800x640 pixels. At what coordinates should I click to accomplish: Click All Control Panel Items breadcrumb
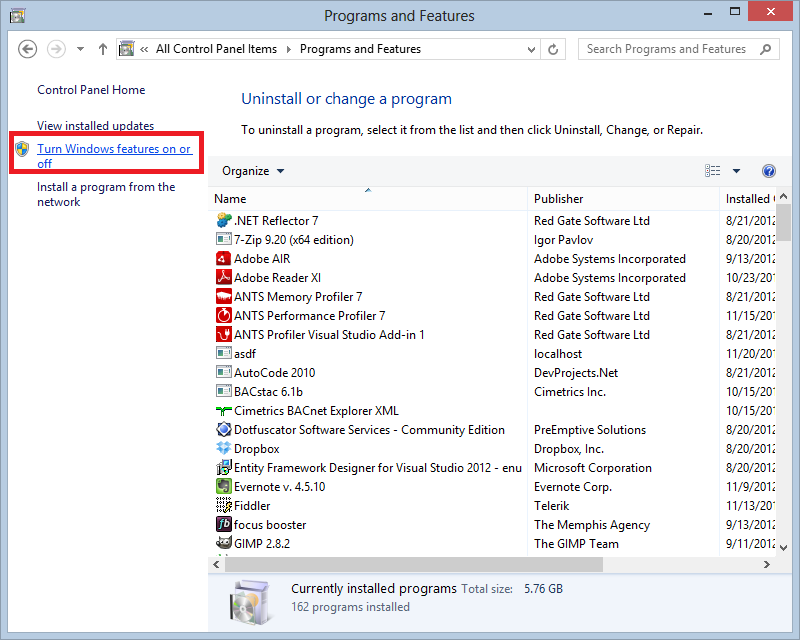tap(218, 49)
